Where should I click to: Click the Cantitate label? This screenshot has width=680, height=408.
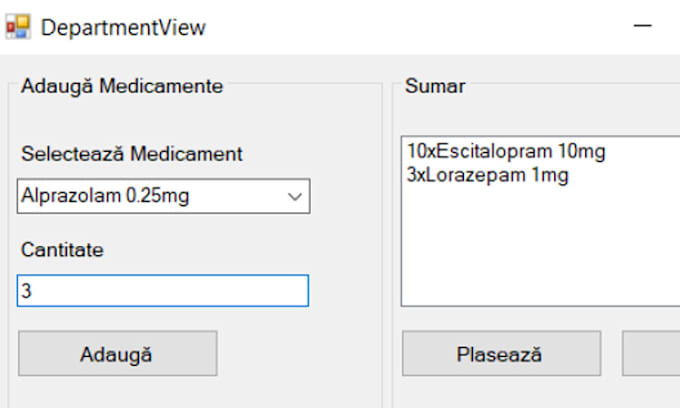(62, 250)
